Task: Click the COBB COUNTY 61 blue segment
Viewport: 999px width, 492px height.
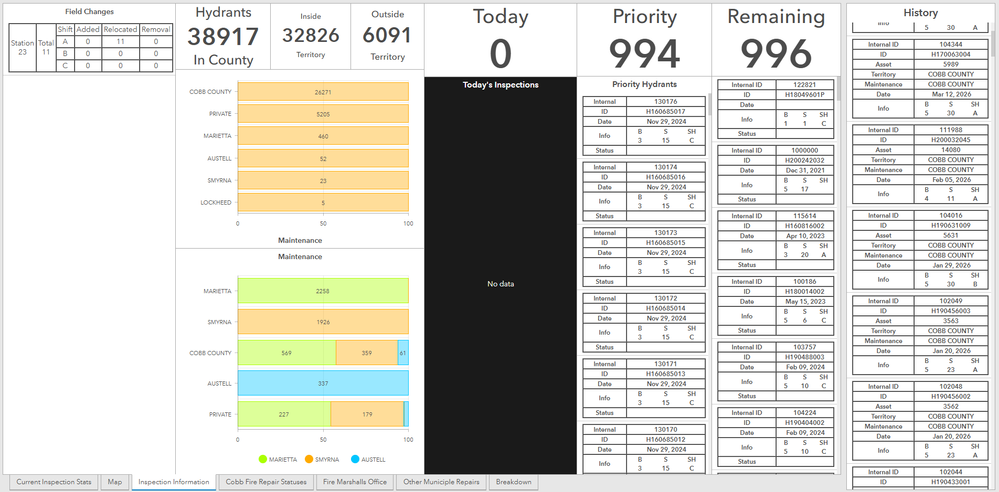Action: pos(403,352)
